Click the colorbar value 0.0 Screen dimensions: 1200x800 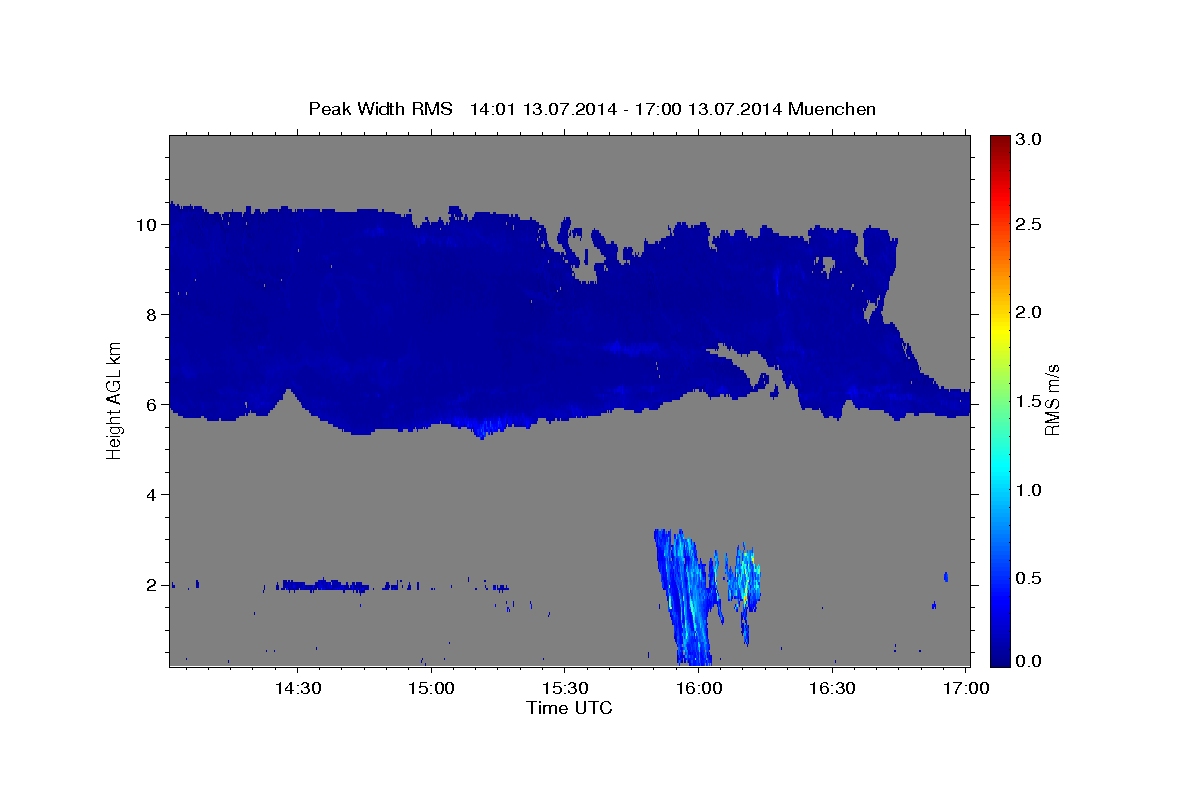1029,661
